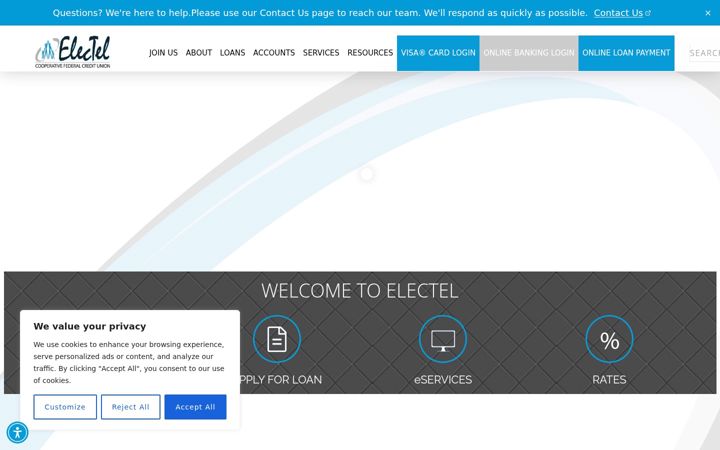Click the WELCOME TO ELECTEL heading
This screenshot has height=450, width=720.
[x=360, y=291]
